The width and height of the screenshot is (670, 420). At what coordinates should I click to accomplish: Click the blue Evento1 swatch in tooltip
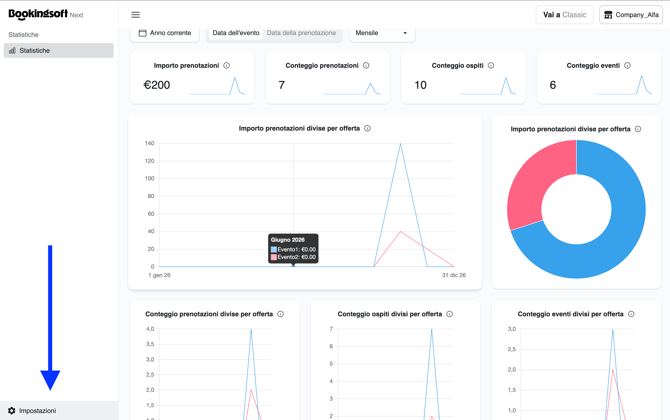[x=274, y=250]
